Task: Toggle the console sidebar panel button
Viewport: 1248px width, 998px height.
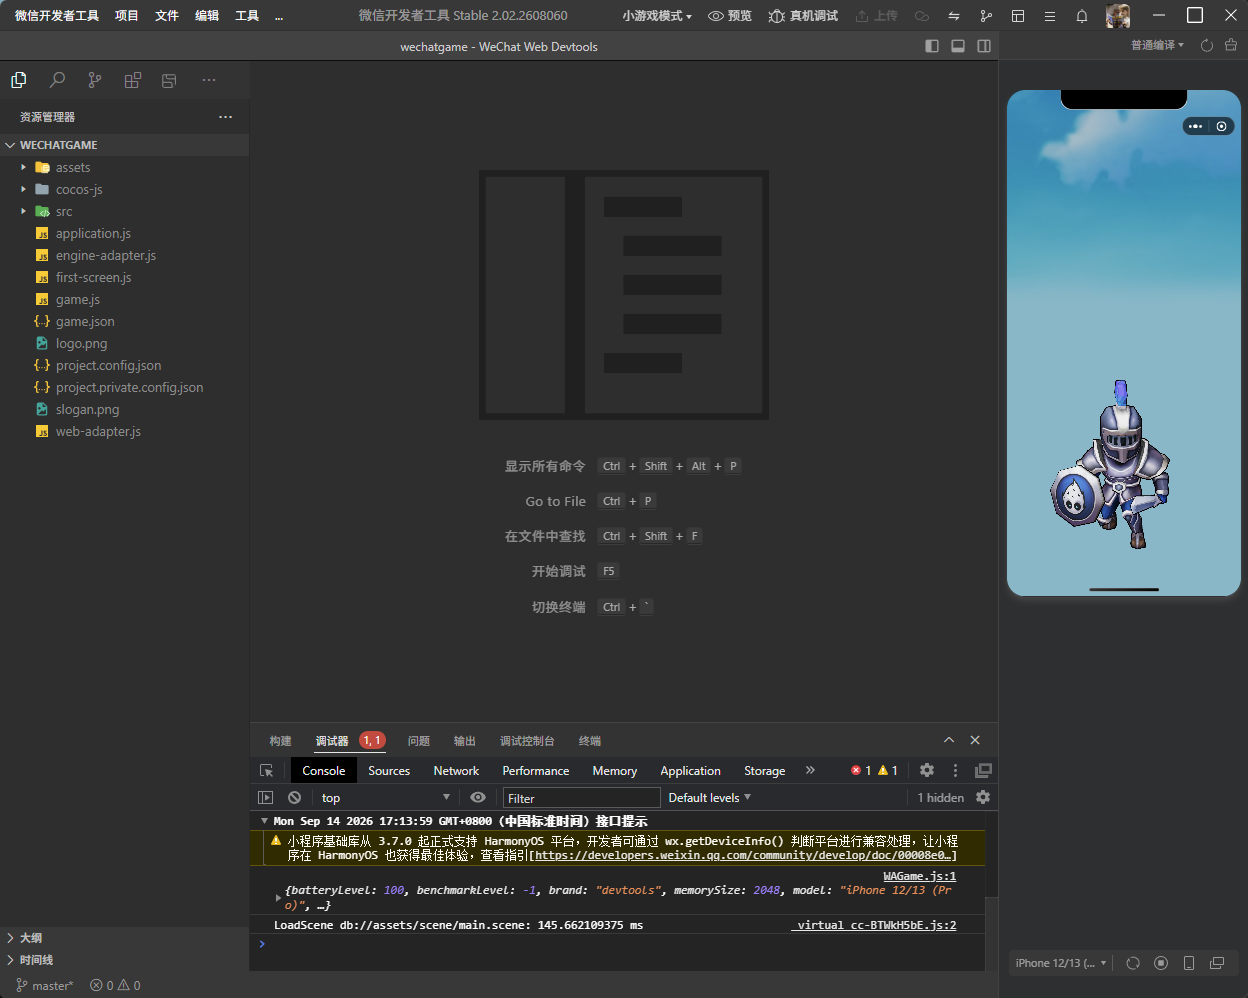Action: [265, 797]
